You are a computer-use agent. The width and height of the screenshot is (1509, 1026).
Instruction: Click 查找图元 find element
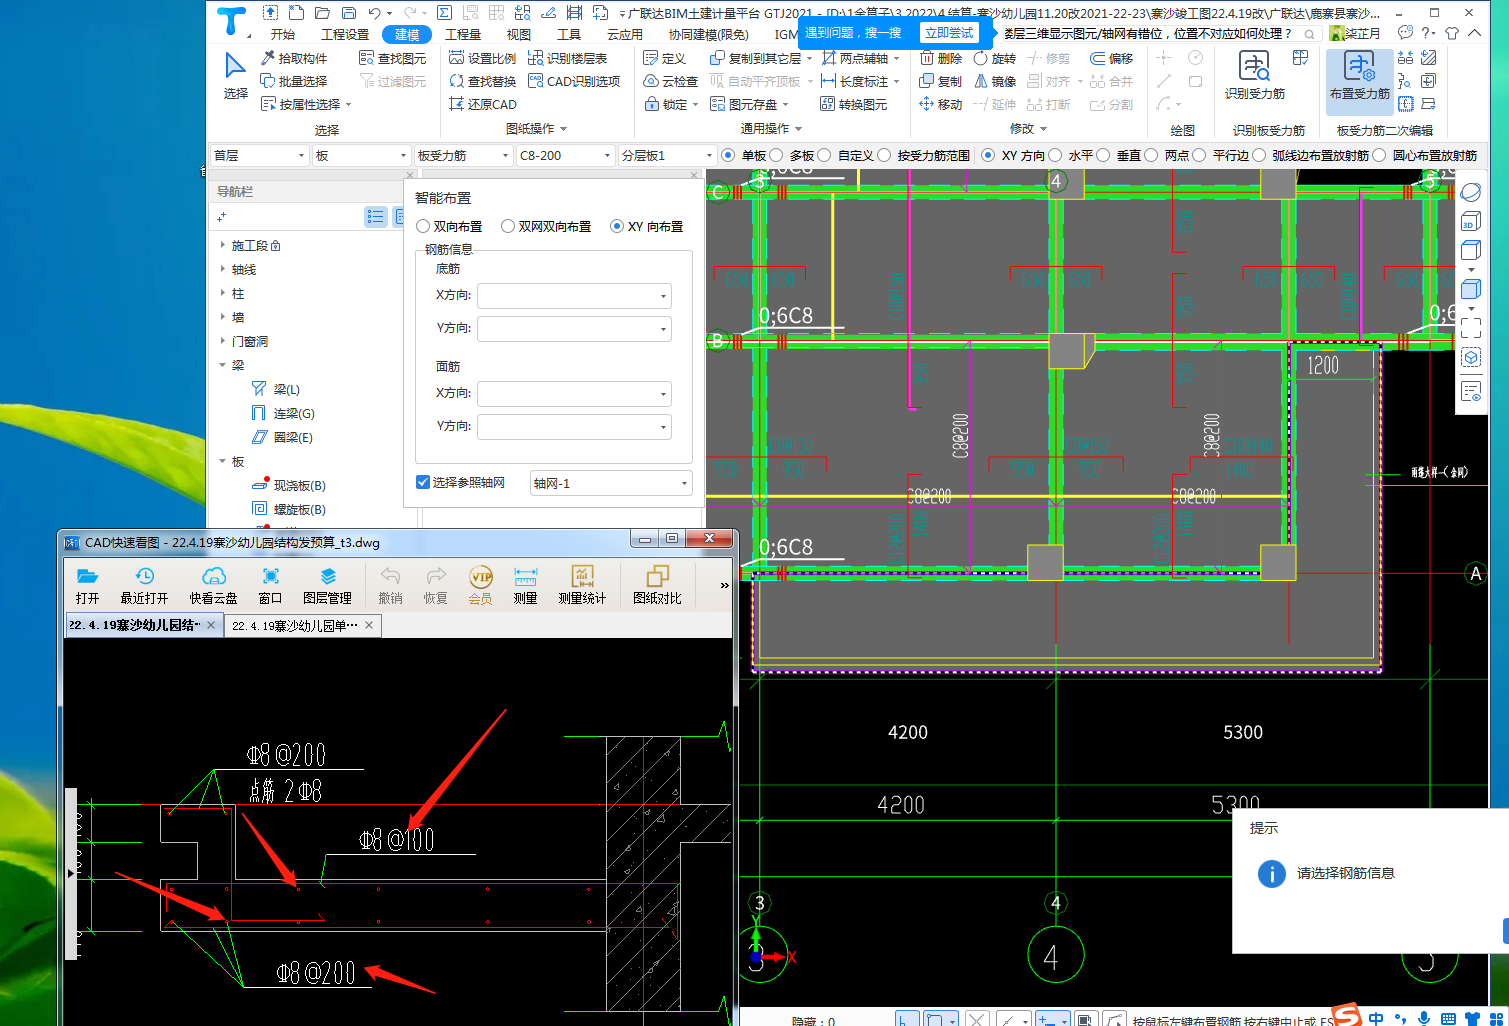coord(393,58)
